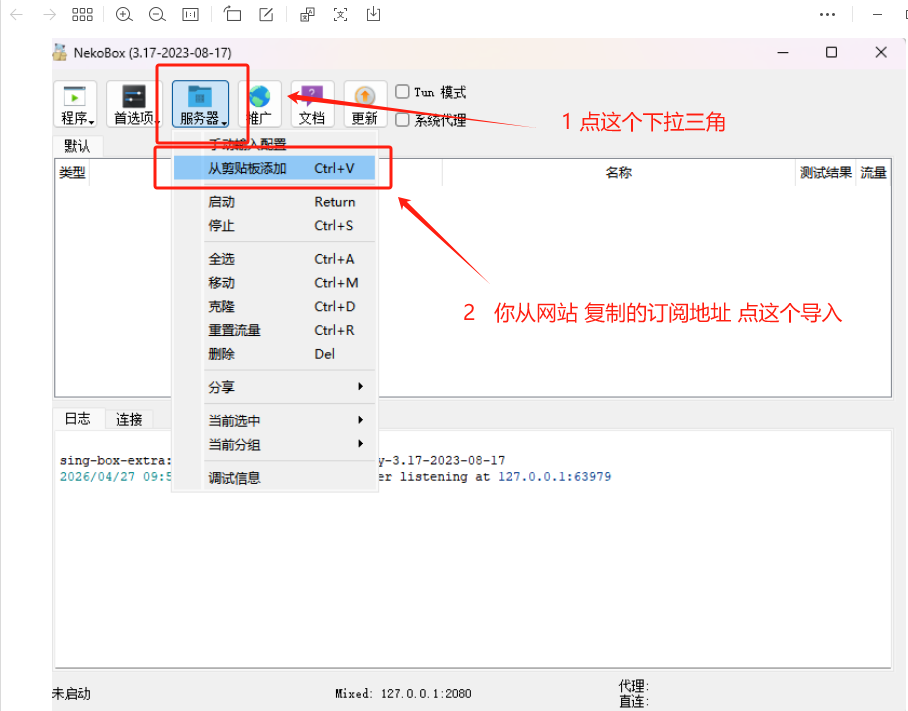908x711 pixels.
Task: Click the zoom in magnifier icon
Action: [124, 14]
